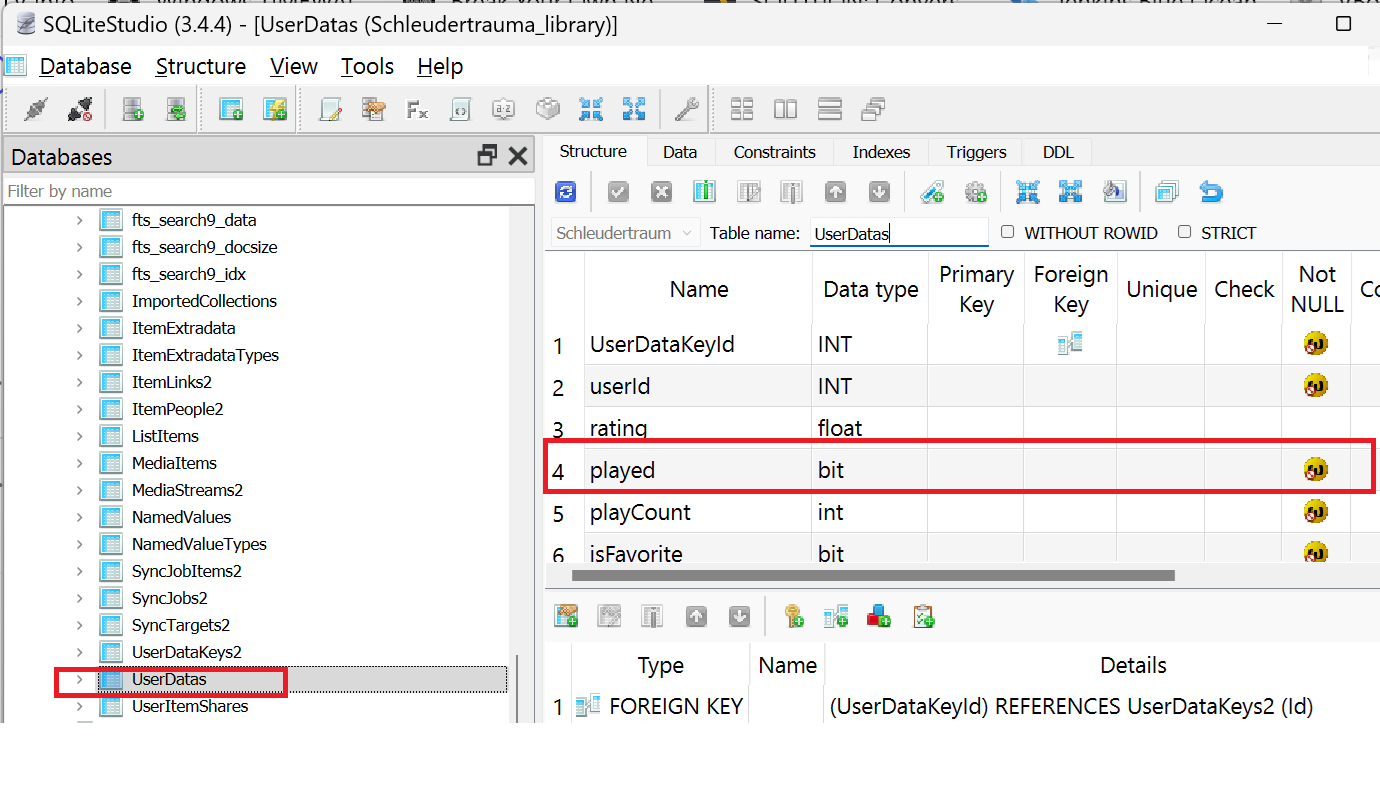
Task: Move the selected column up
Action: pos(836,192)
